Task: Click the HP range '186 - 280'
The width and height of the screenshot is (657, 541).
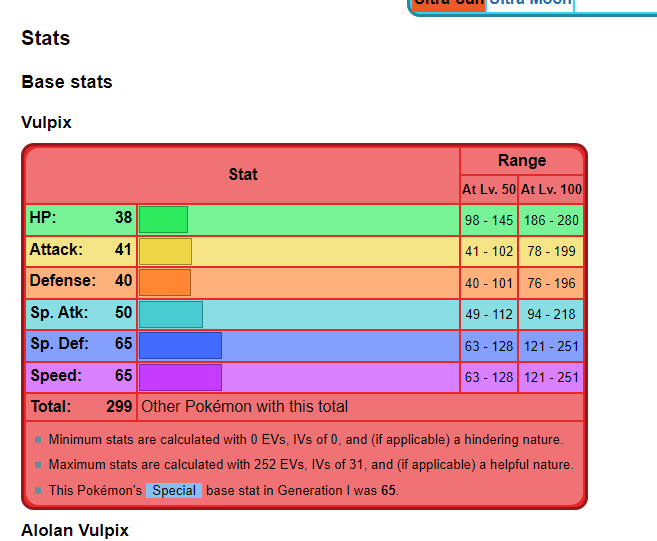Action: [x=551, y=220]
